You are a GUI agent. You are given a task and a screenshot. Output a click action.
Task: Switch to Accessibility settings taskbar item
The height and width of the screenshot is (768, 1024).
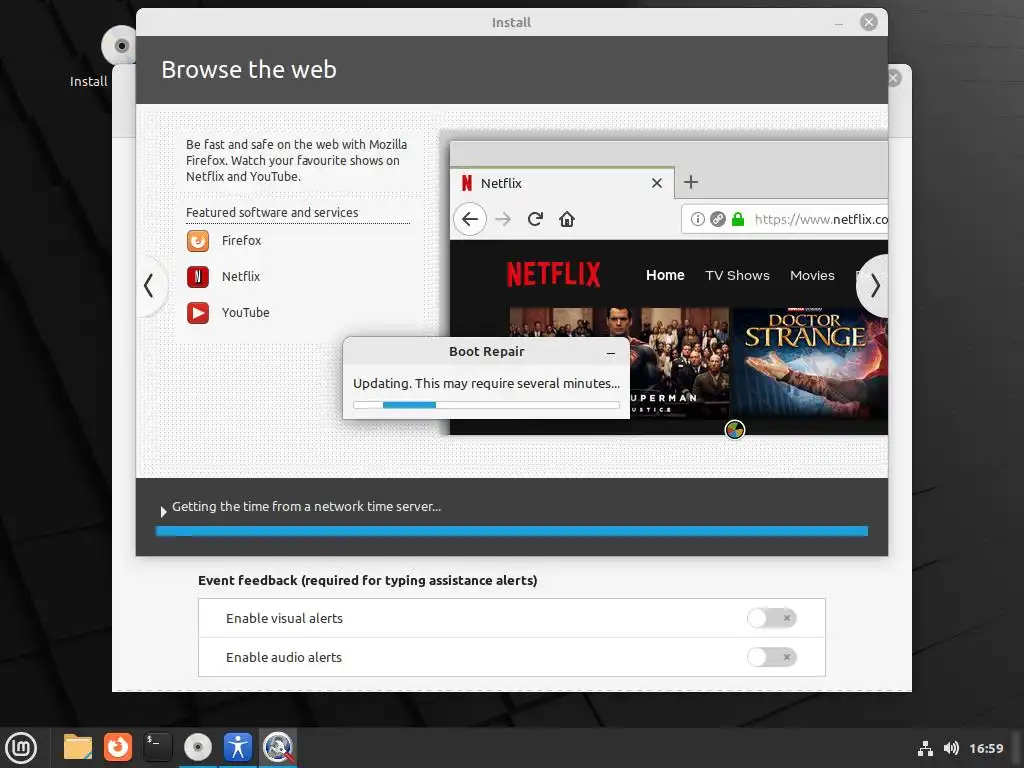pyautogui.click(x=238, y=748)
